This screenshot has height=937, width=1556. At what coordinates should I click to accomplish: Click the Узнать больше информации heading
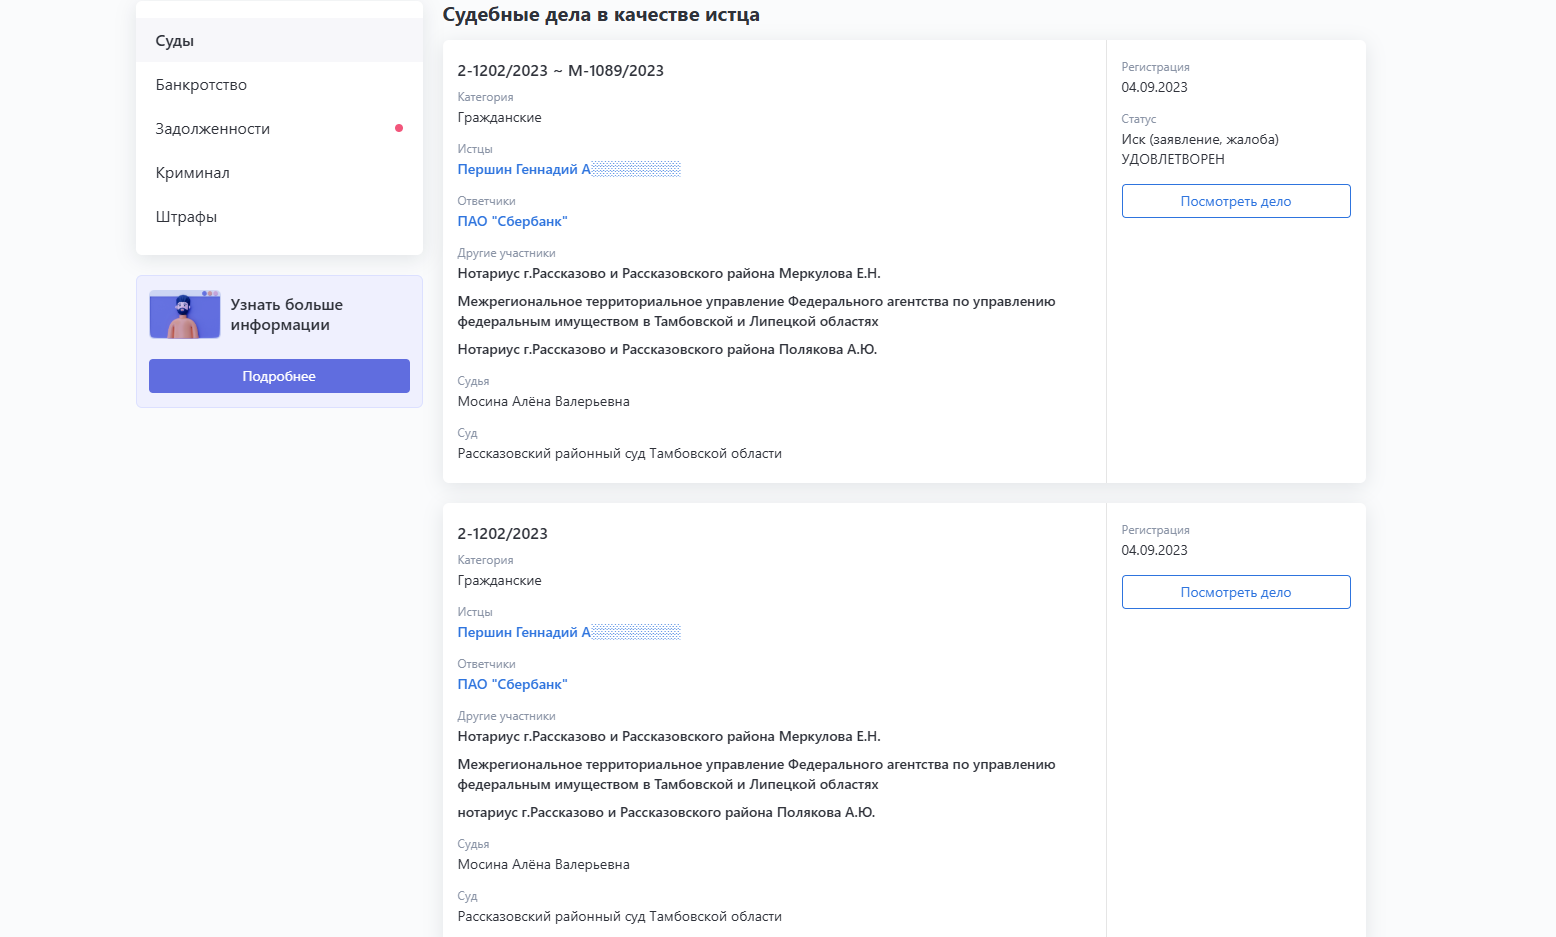pos(287,315)
